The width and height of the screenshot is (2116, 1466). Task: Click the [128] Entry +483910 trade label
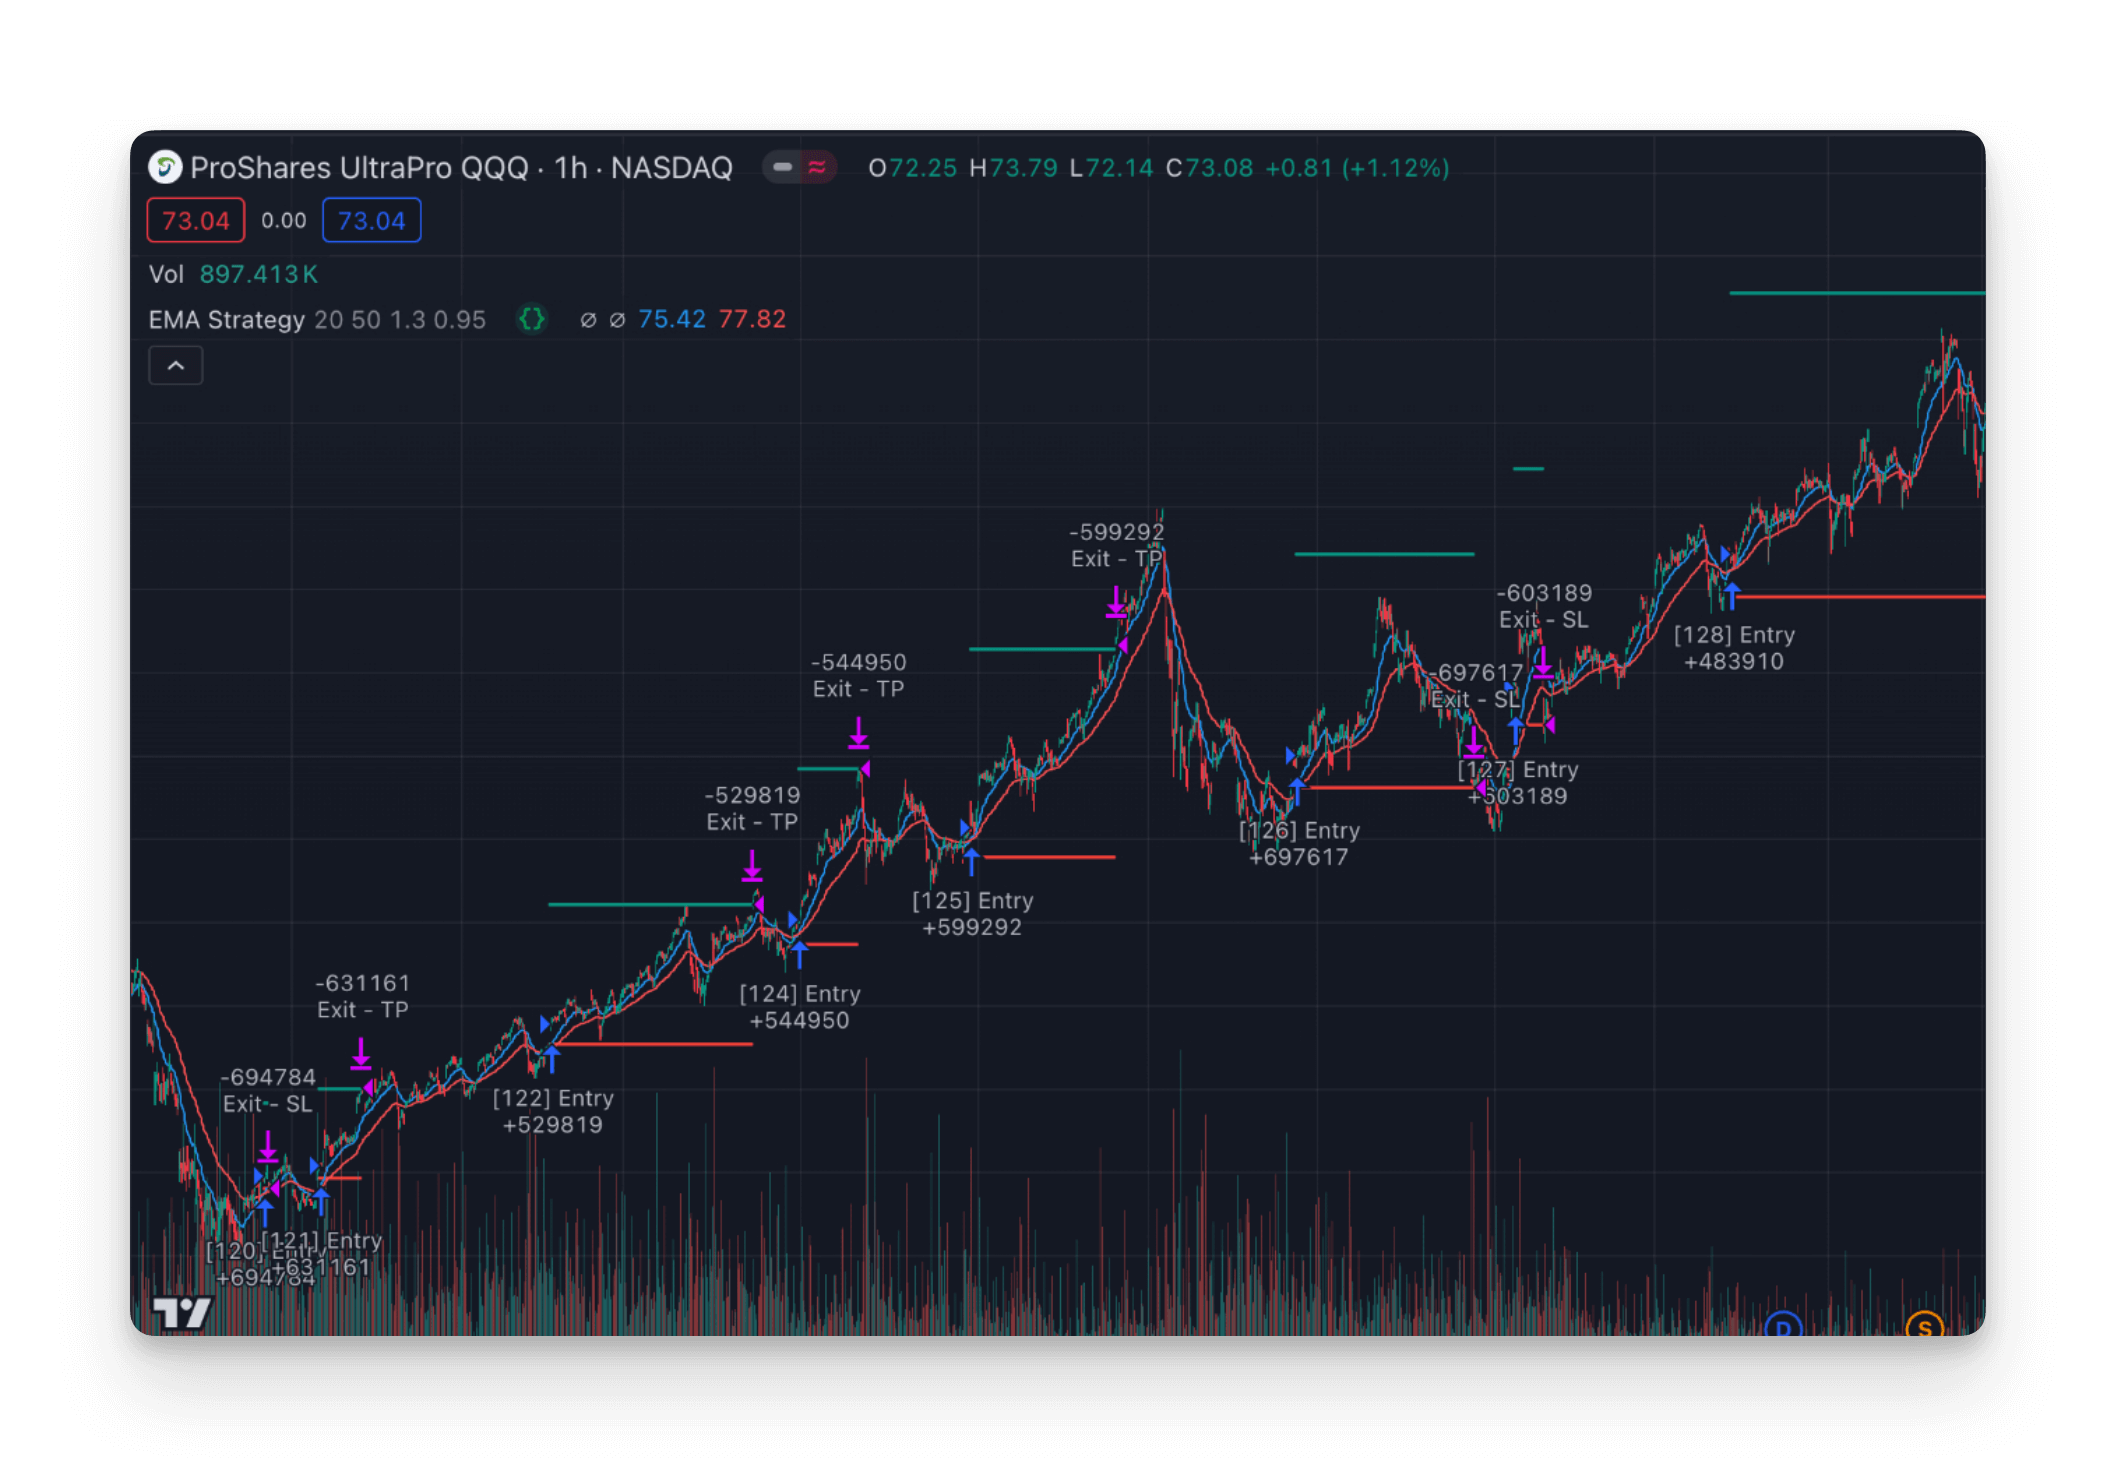point(1734,648)
